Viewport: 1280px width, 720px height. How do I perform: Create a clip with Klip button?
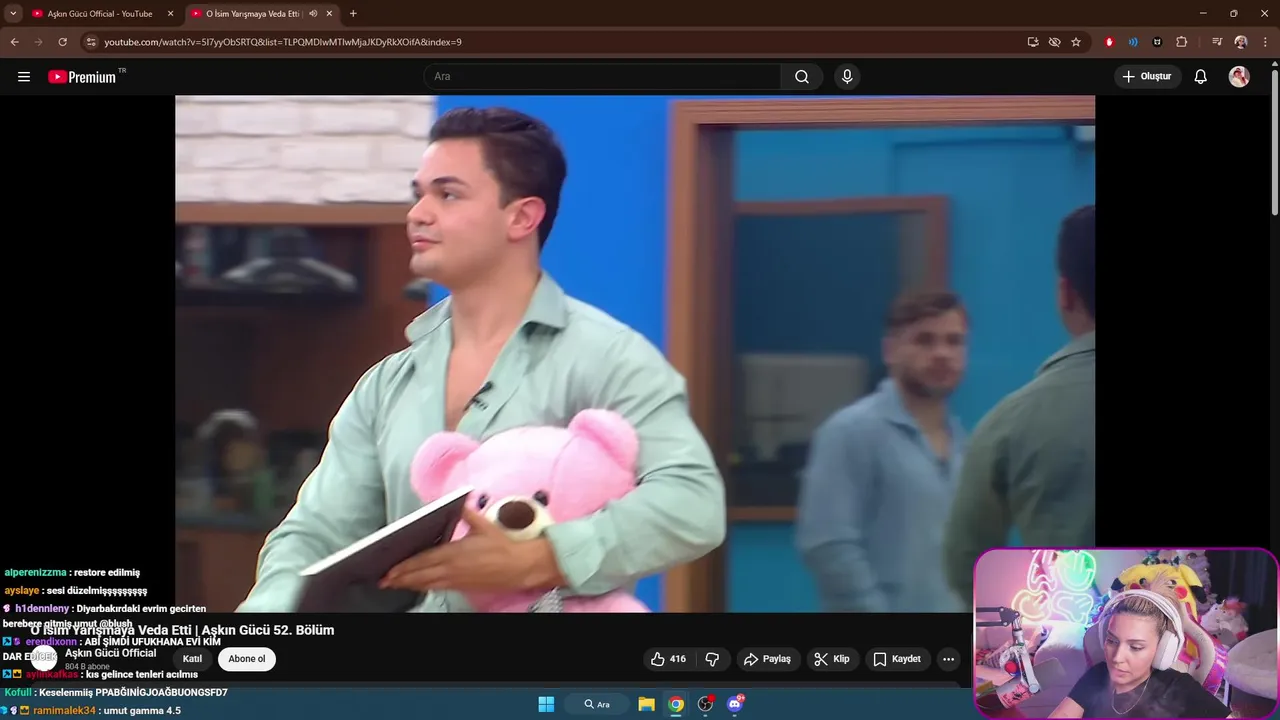click(x=832, y=659)
